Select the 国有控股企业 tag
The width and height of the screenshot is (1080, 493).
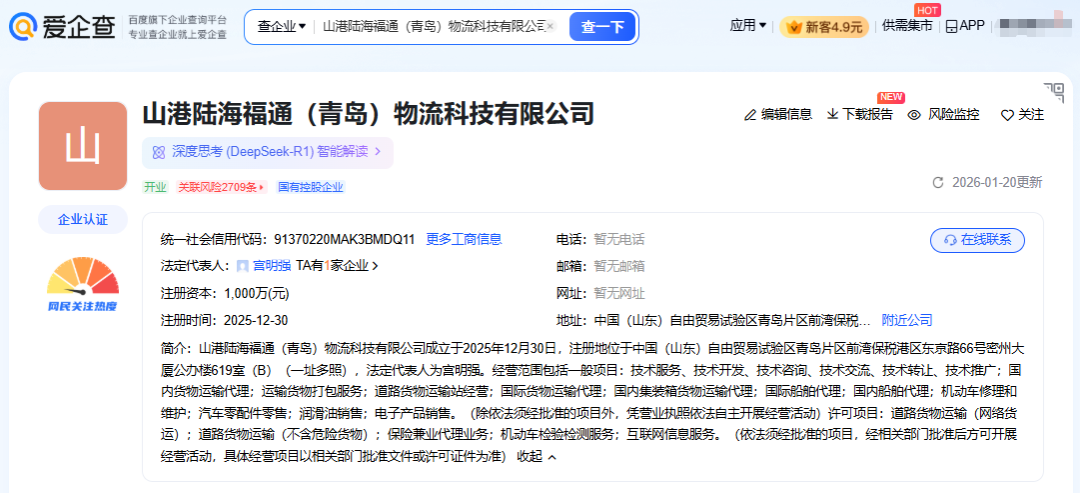310,187
